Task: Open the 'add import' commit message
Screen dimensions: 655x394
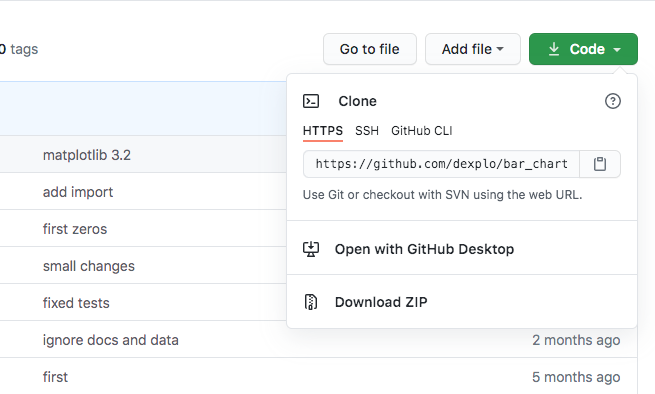Action: (x=78, y=192)
